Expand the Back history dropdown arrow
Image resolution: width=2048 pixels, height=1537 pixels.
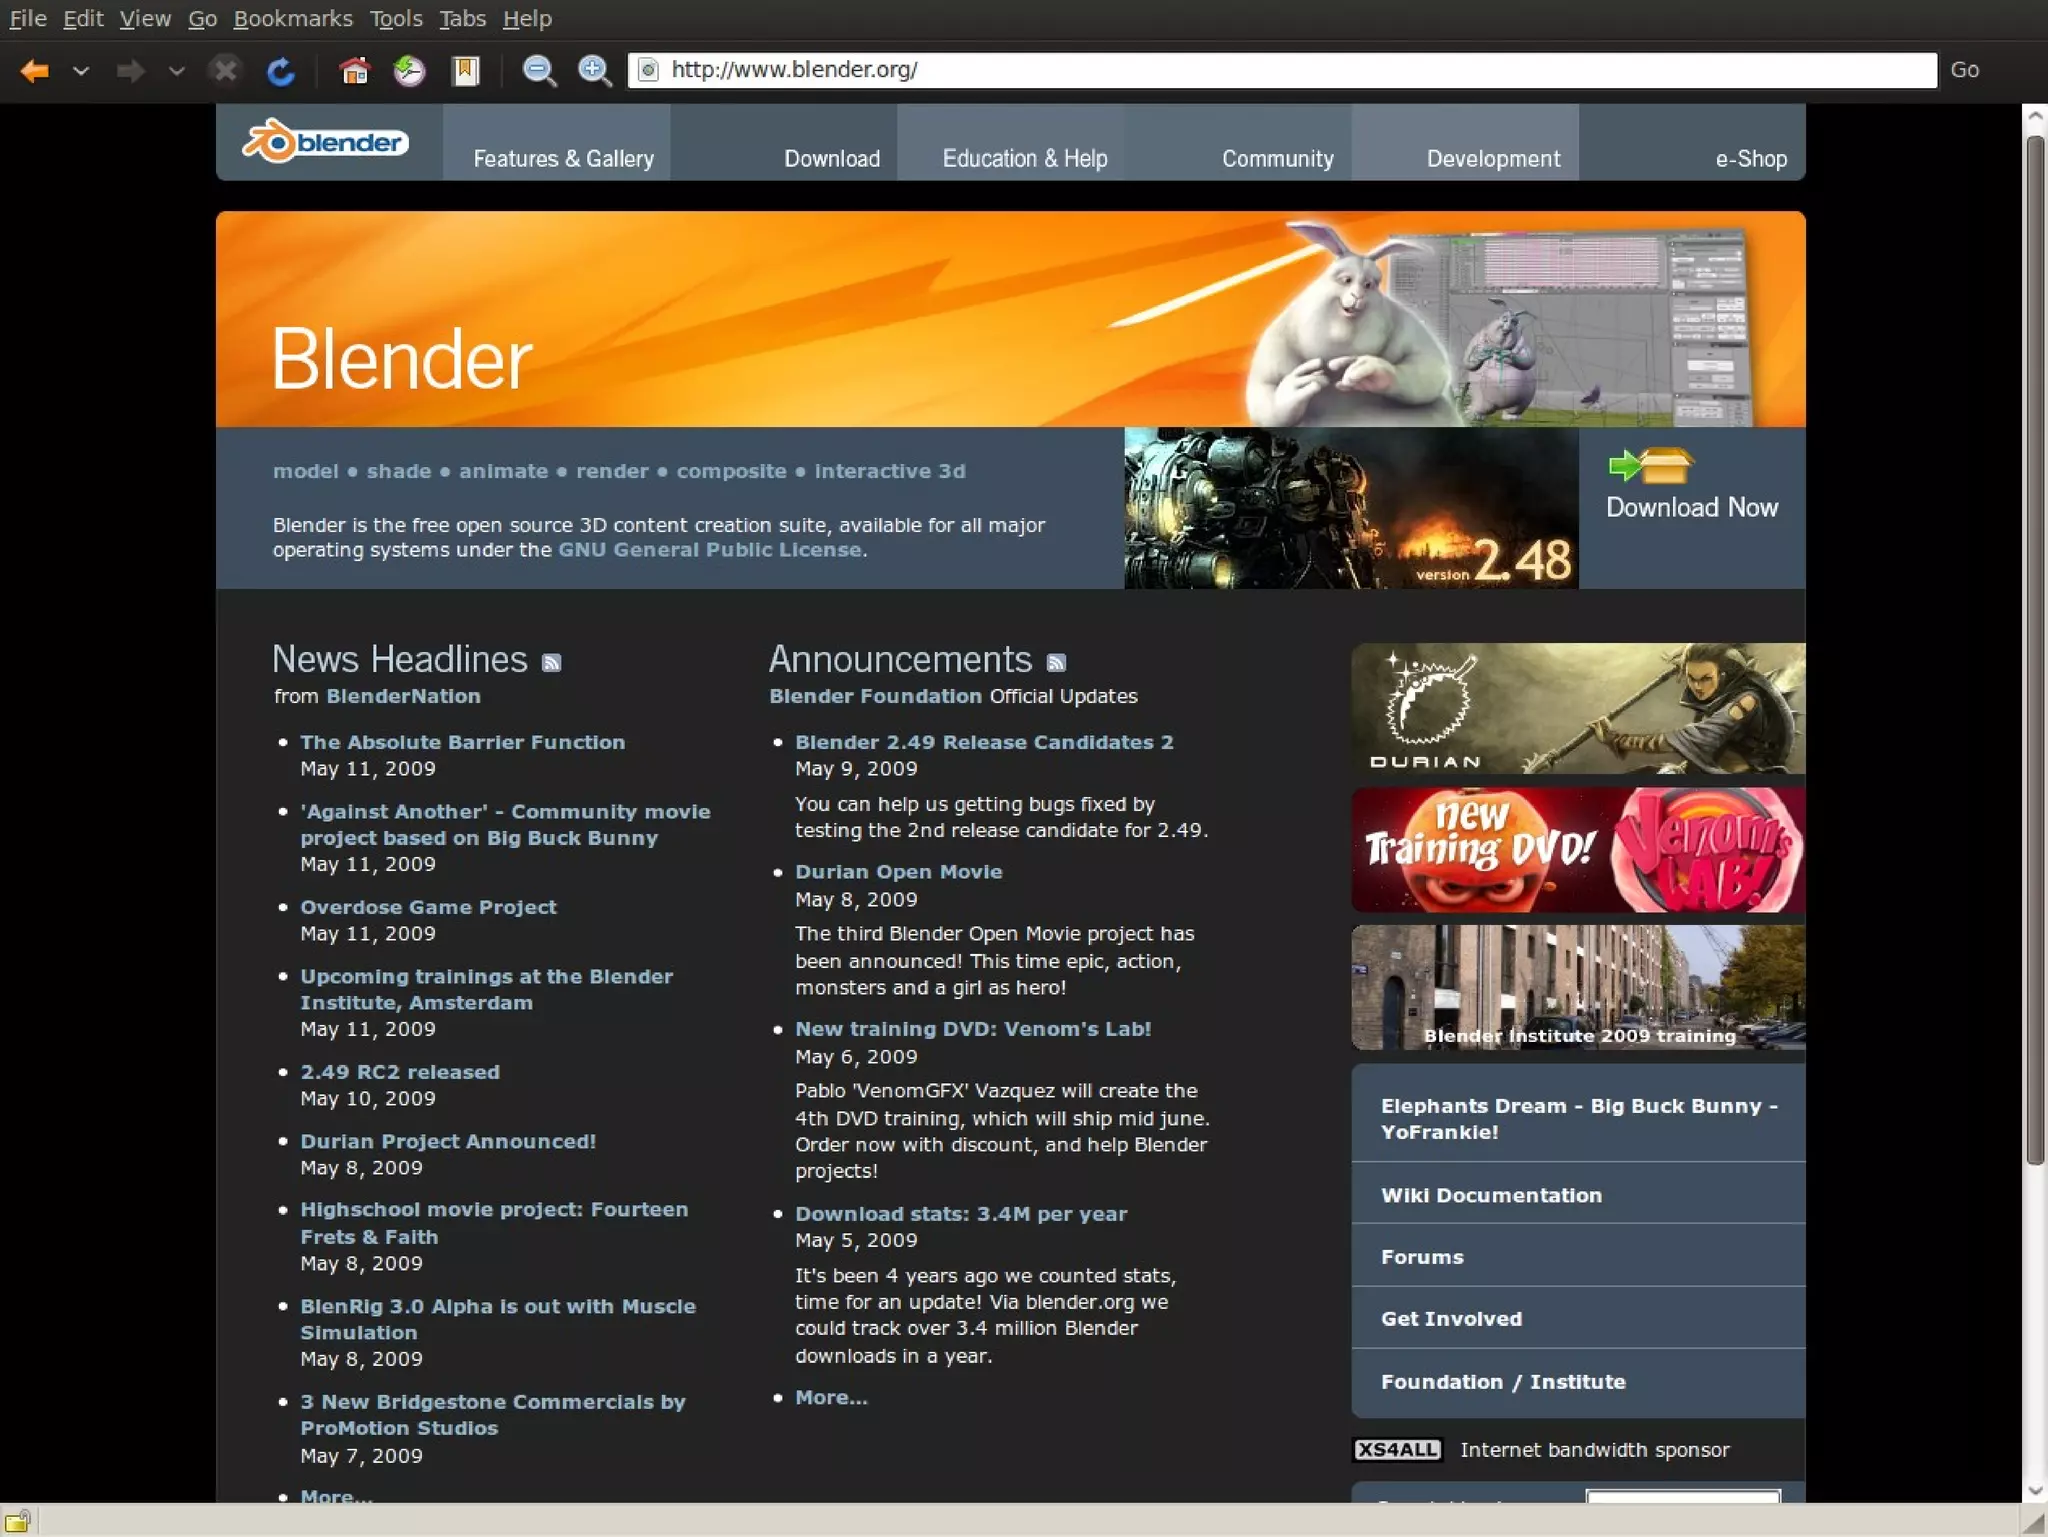click(81, 70)
